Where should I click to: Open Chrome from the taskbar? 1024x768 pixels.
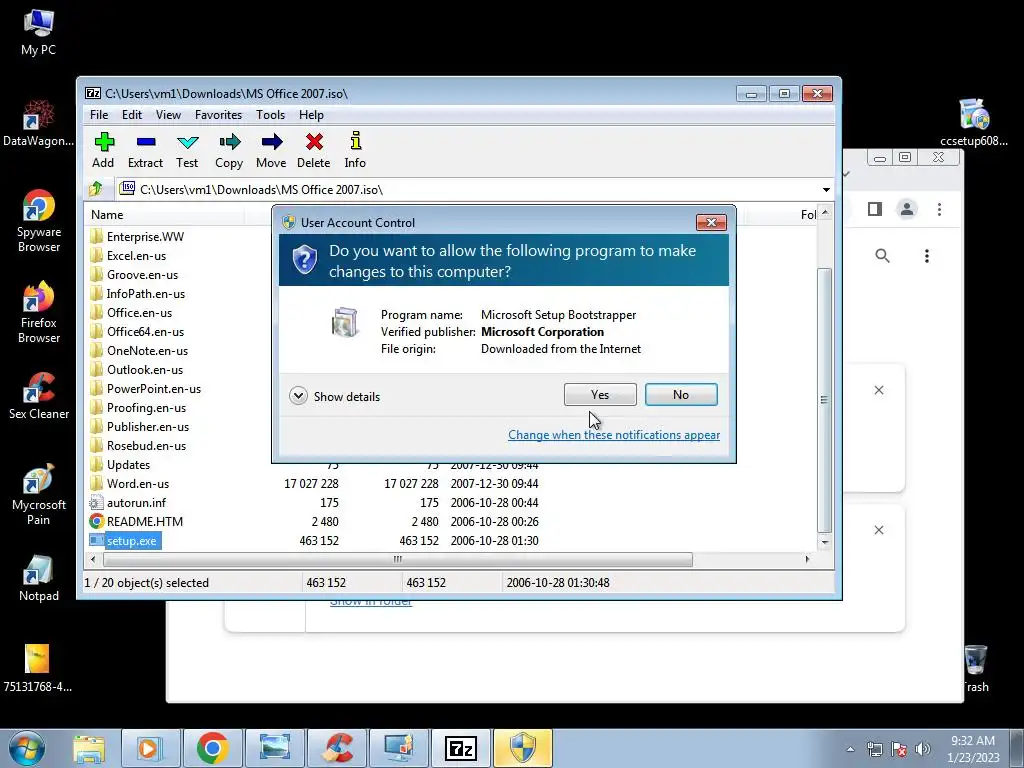point(212,748)
